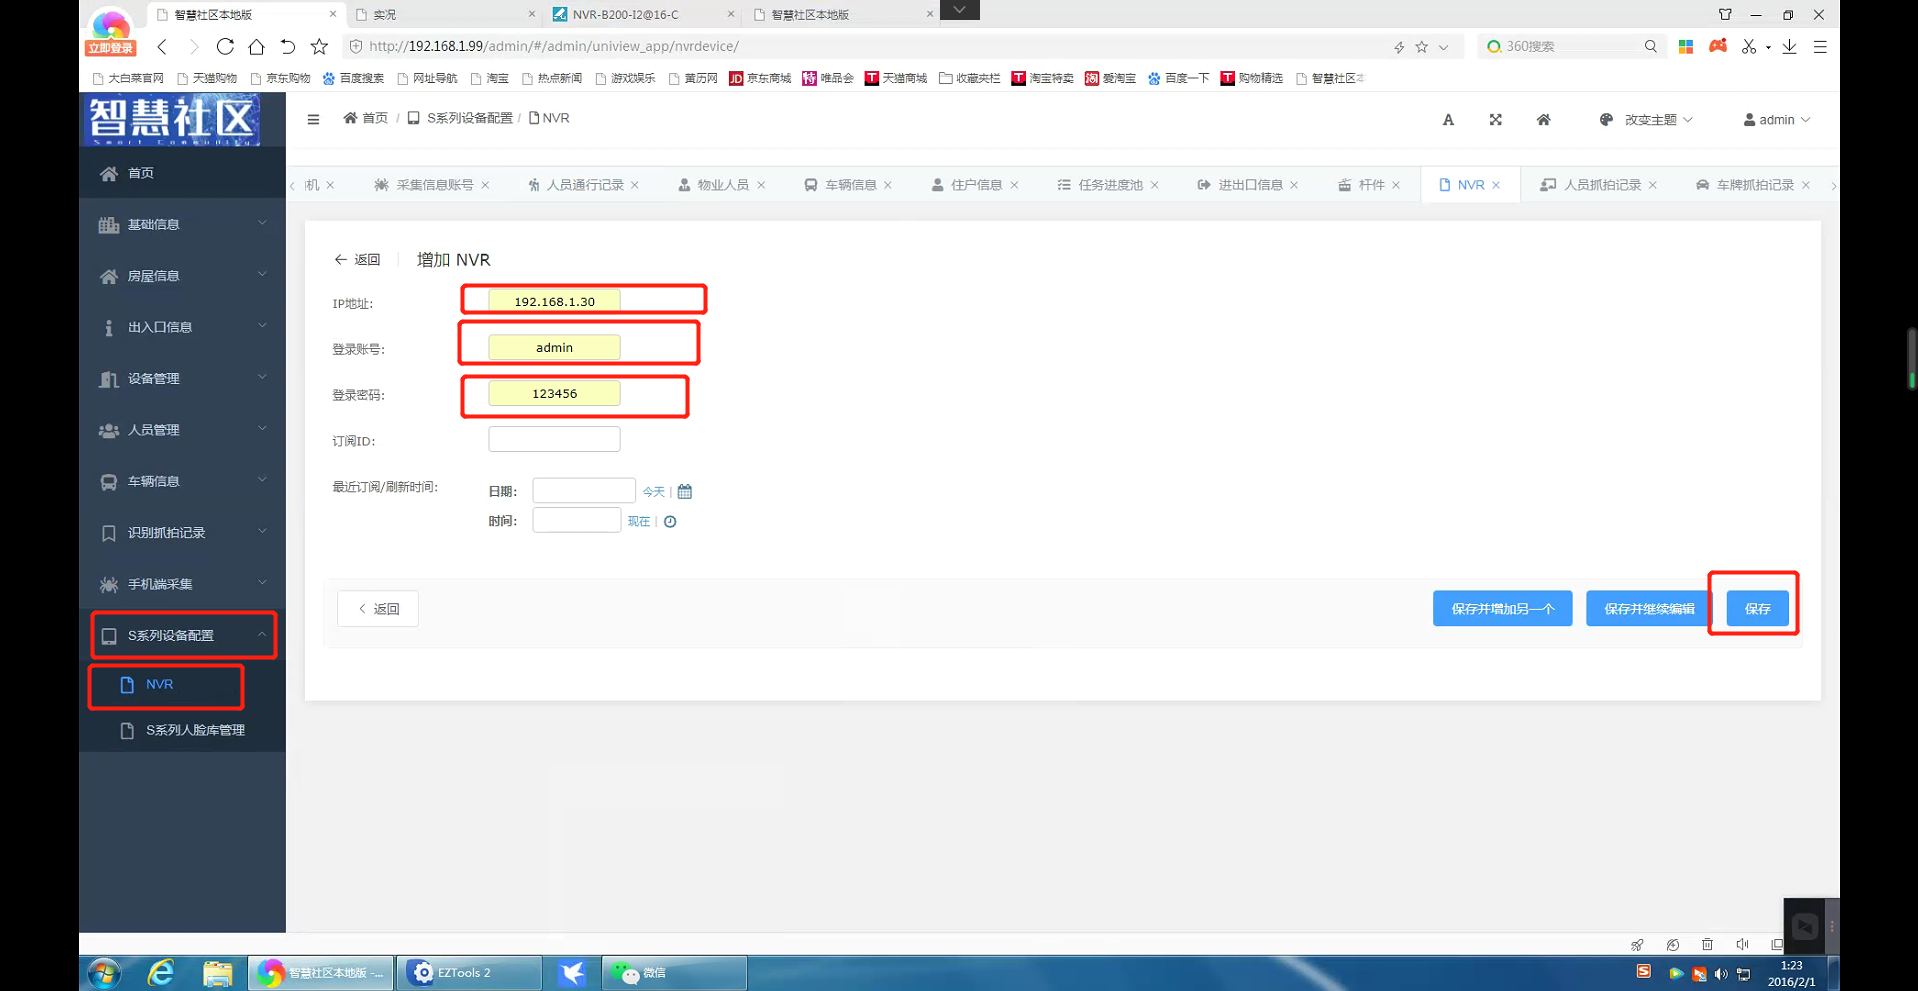The image size is (1918, 991).
Task: Refresh the page with browser reload icon
Action: coord(225,46)
